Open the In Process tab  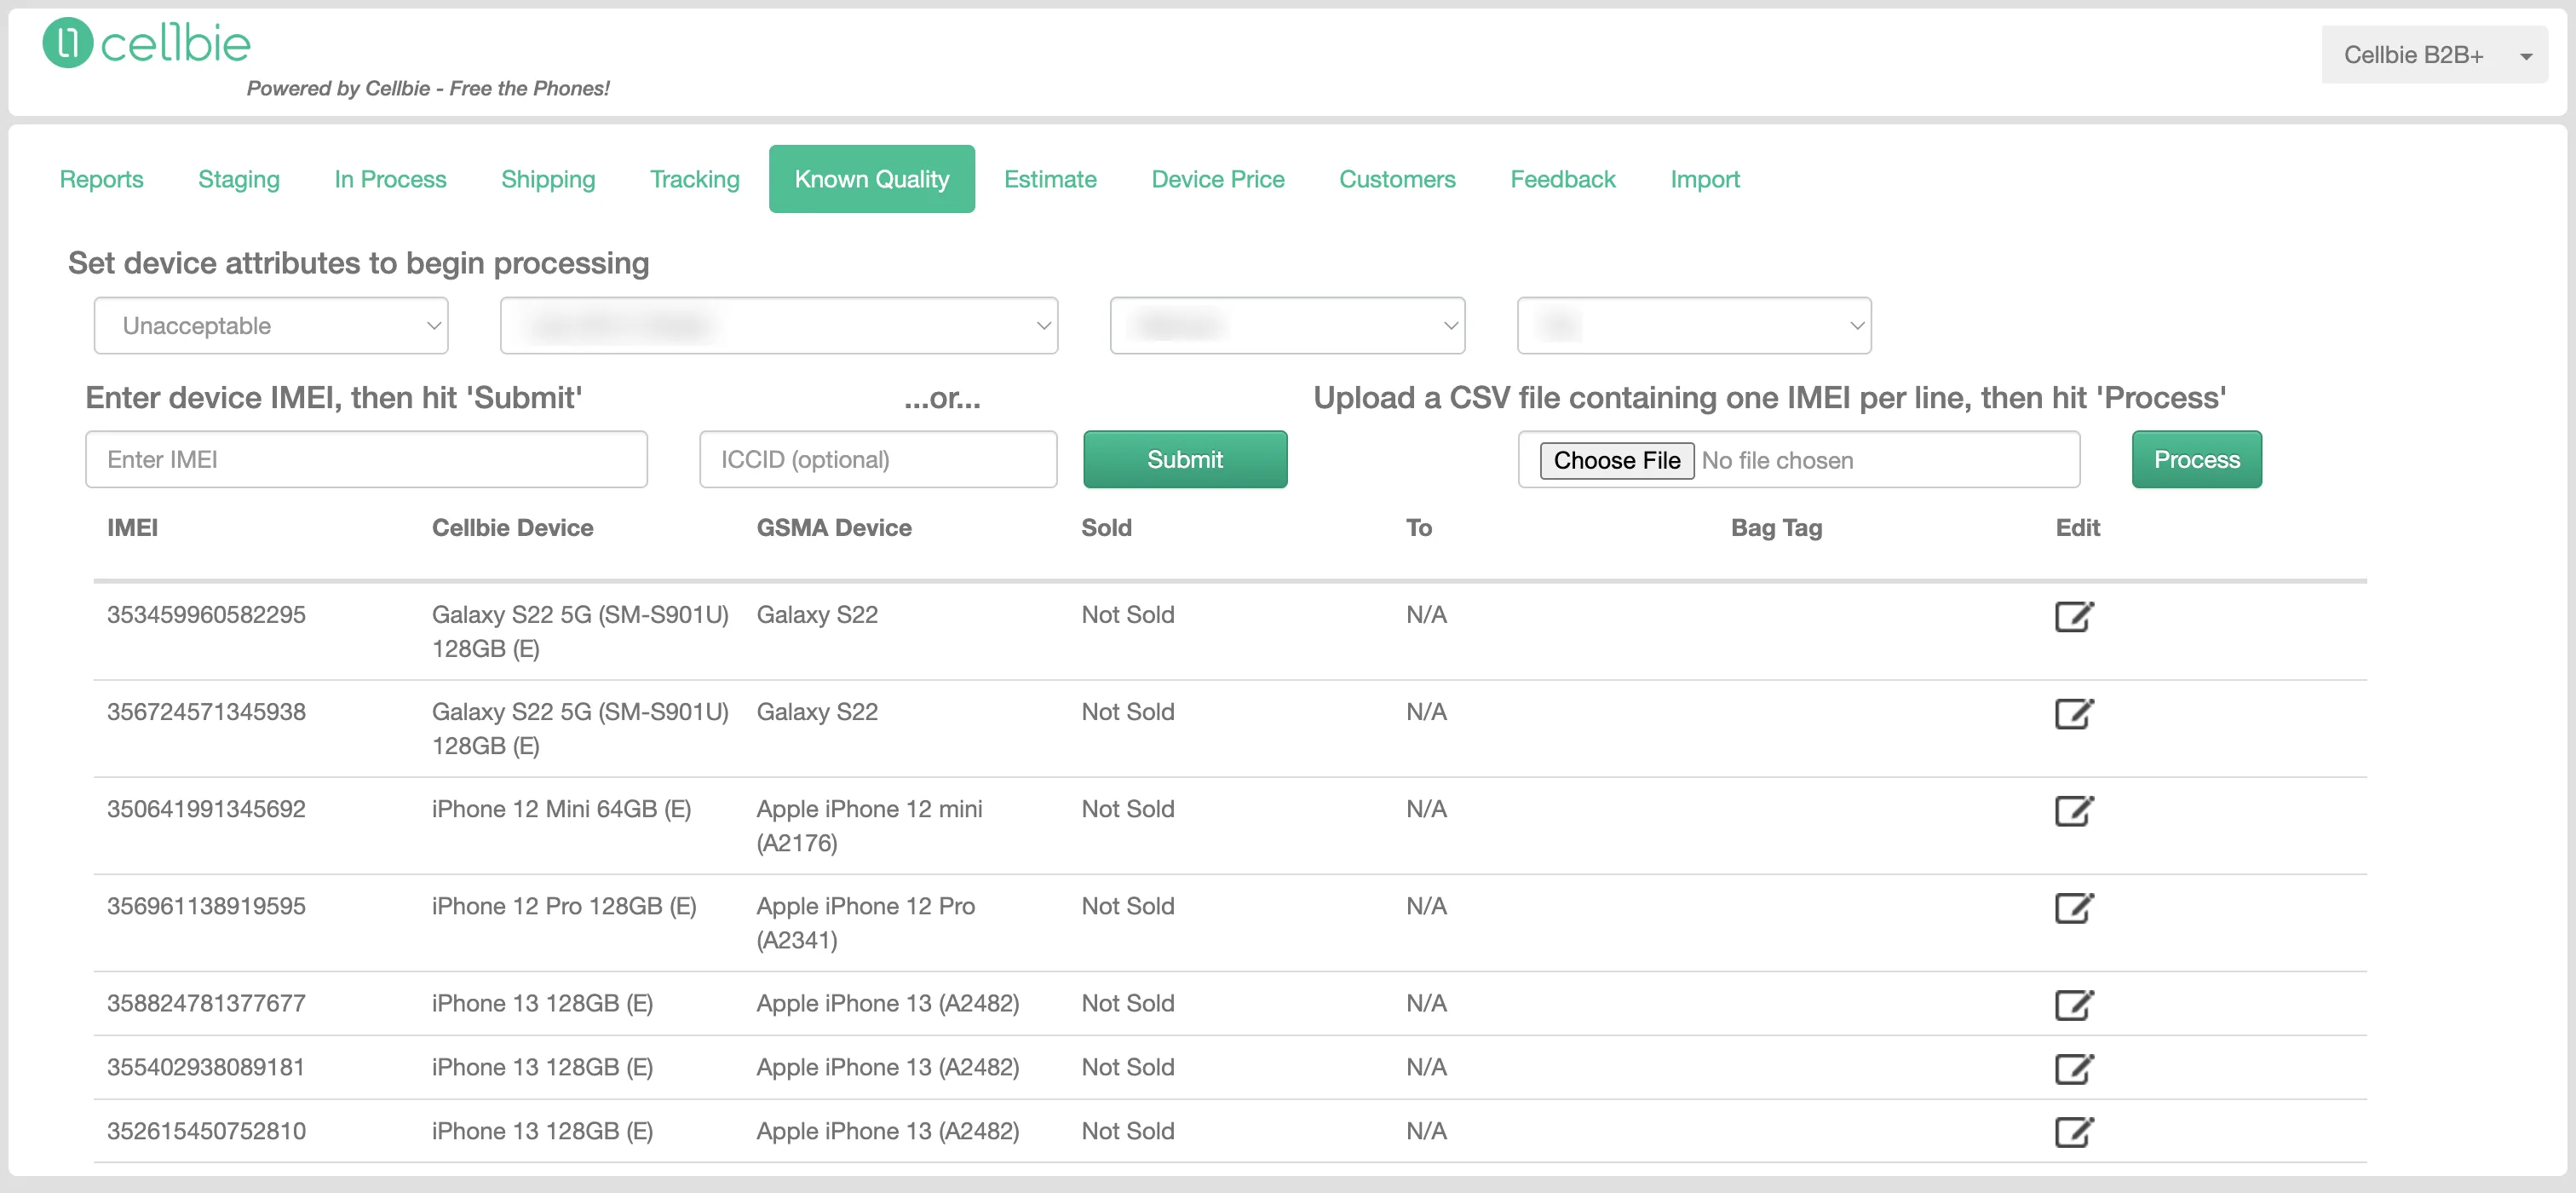390,179
